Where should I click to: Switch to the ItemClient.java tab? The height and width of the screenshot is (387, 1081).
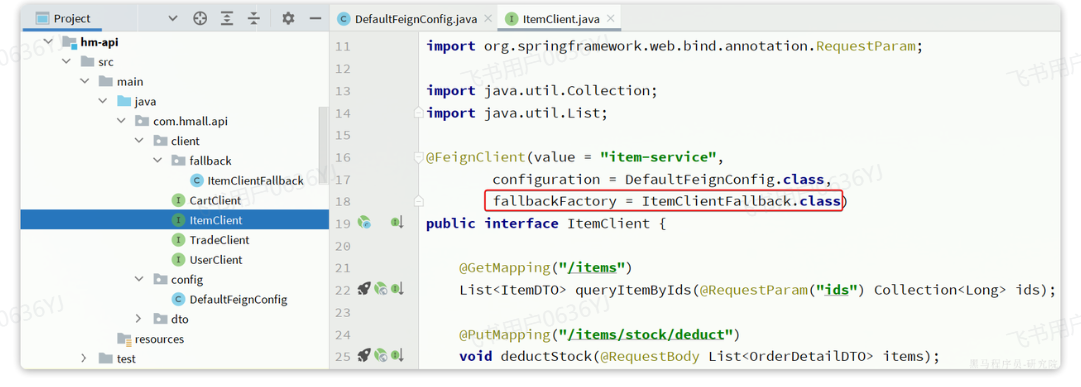(x=560, y=19)
